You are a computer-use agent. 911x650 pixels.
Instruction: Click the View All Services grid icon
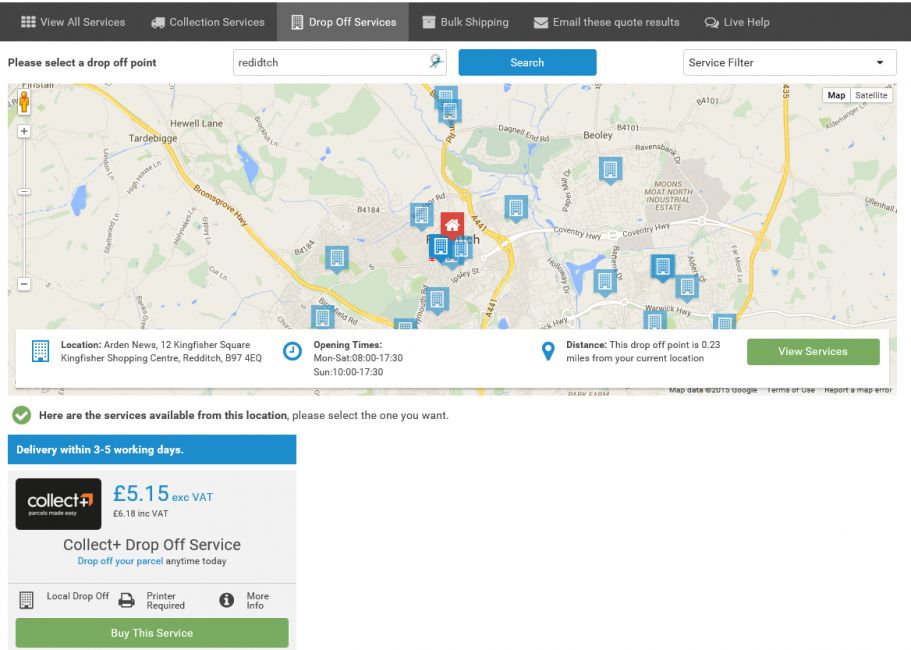pos(28,22)
